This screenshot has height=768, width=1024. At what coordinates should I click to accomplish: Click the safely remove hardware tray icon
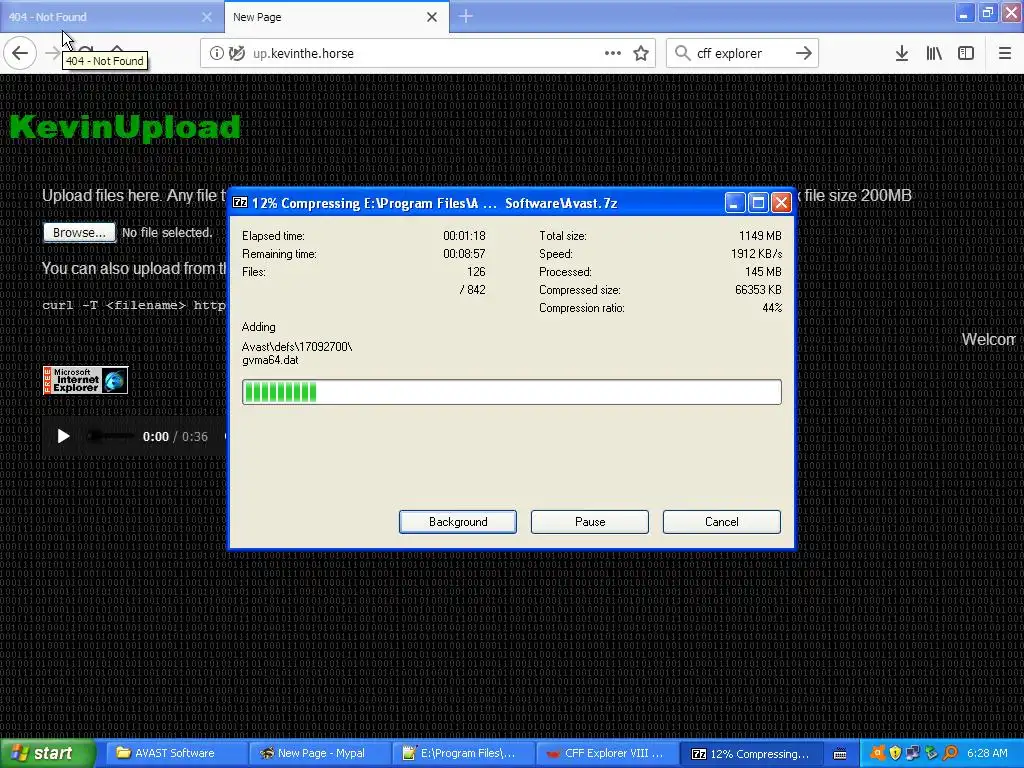(x=931, y=753)
